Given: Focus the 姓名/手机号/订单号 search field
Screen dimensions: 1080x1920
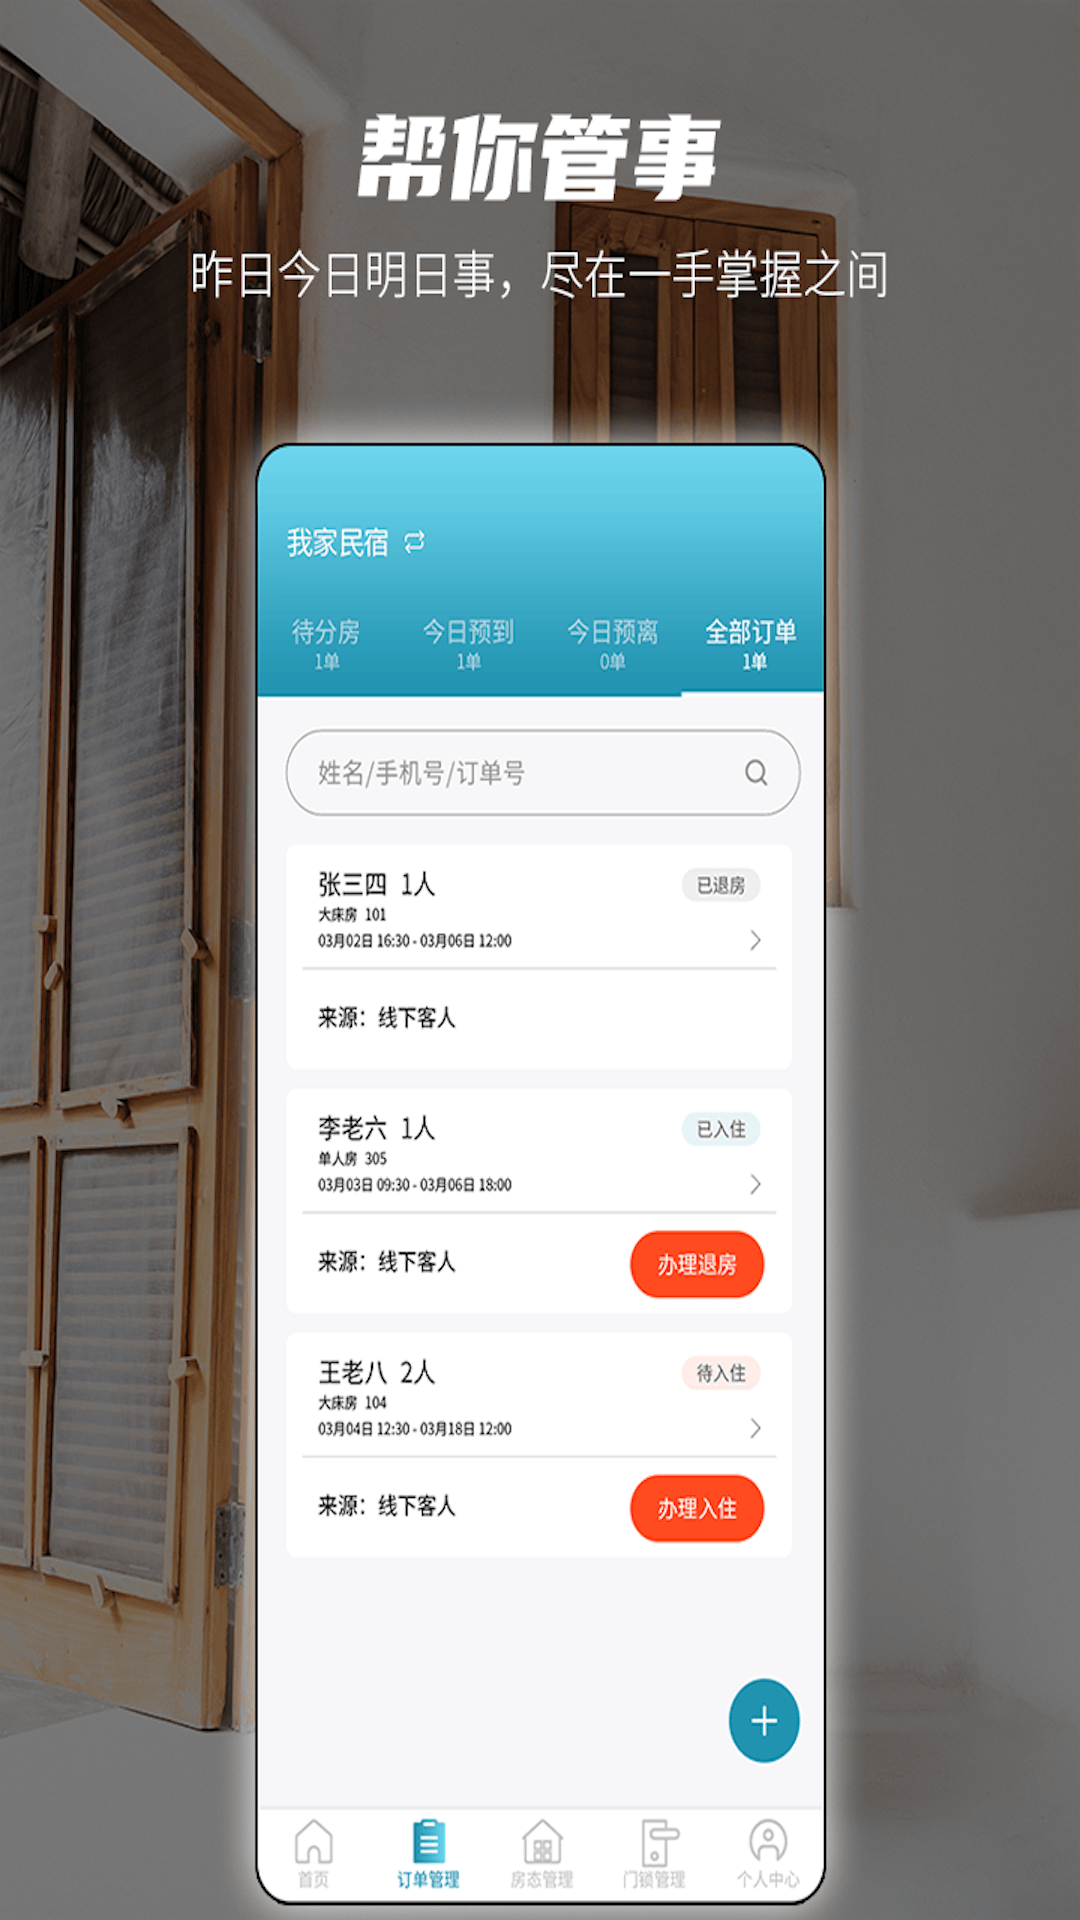Looking at the screenshot, I should click(x=543, y=772).
